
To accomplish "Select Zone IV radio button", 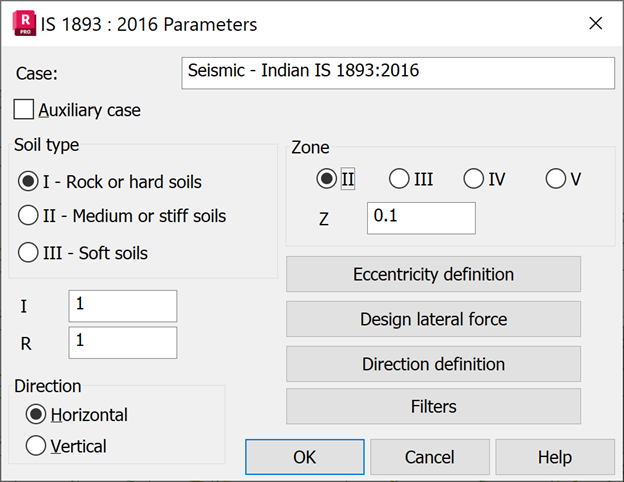I will pos(474,180).
